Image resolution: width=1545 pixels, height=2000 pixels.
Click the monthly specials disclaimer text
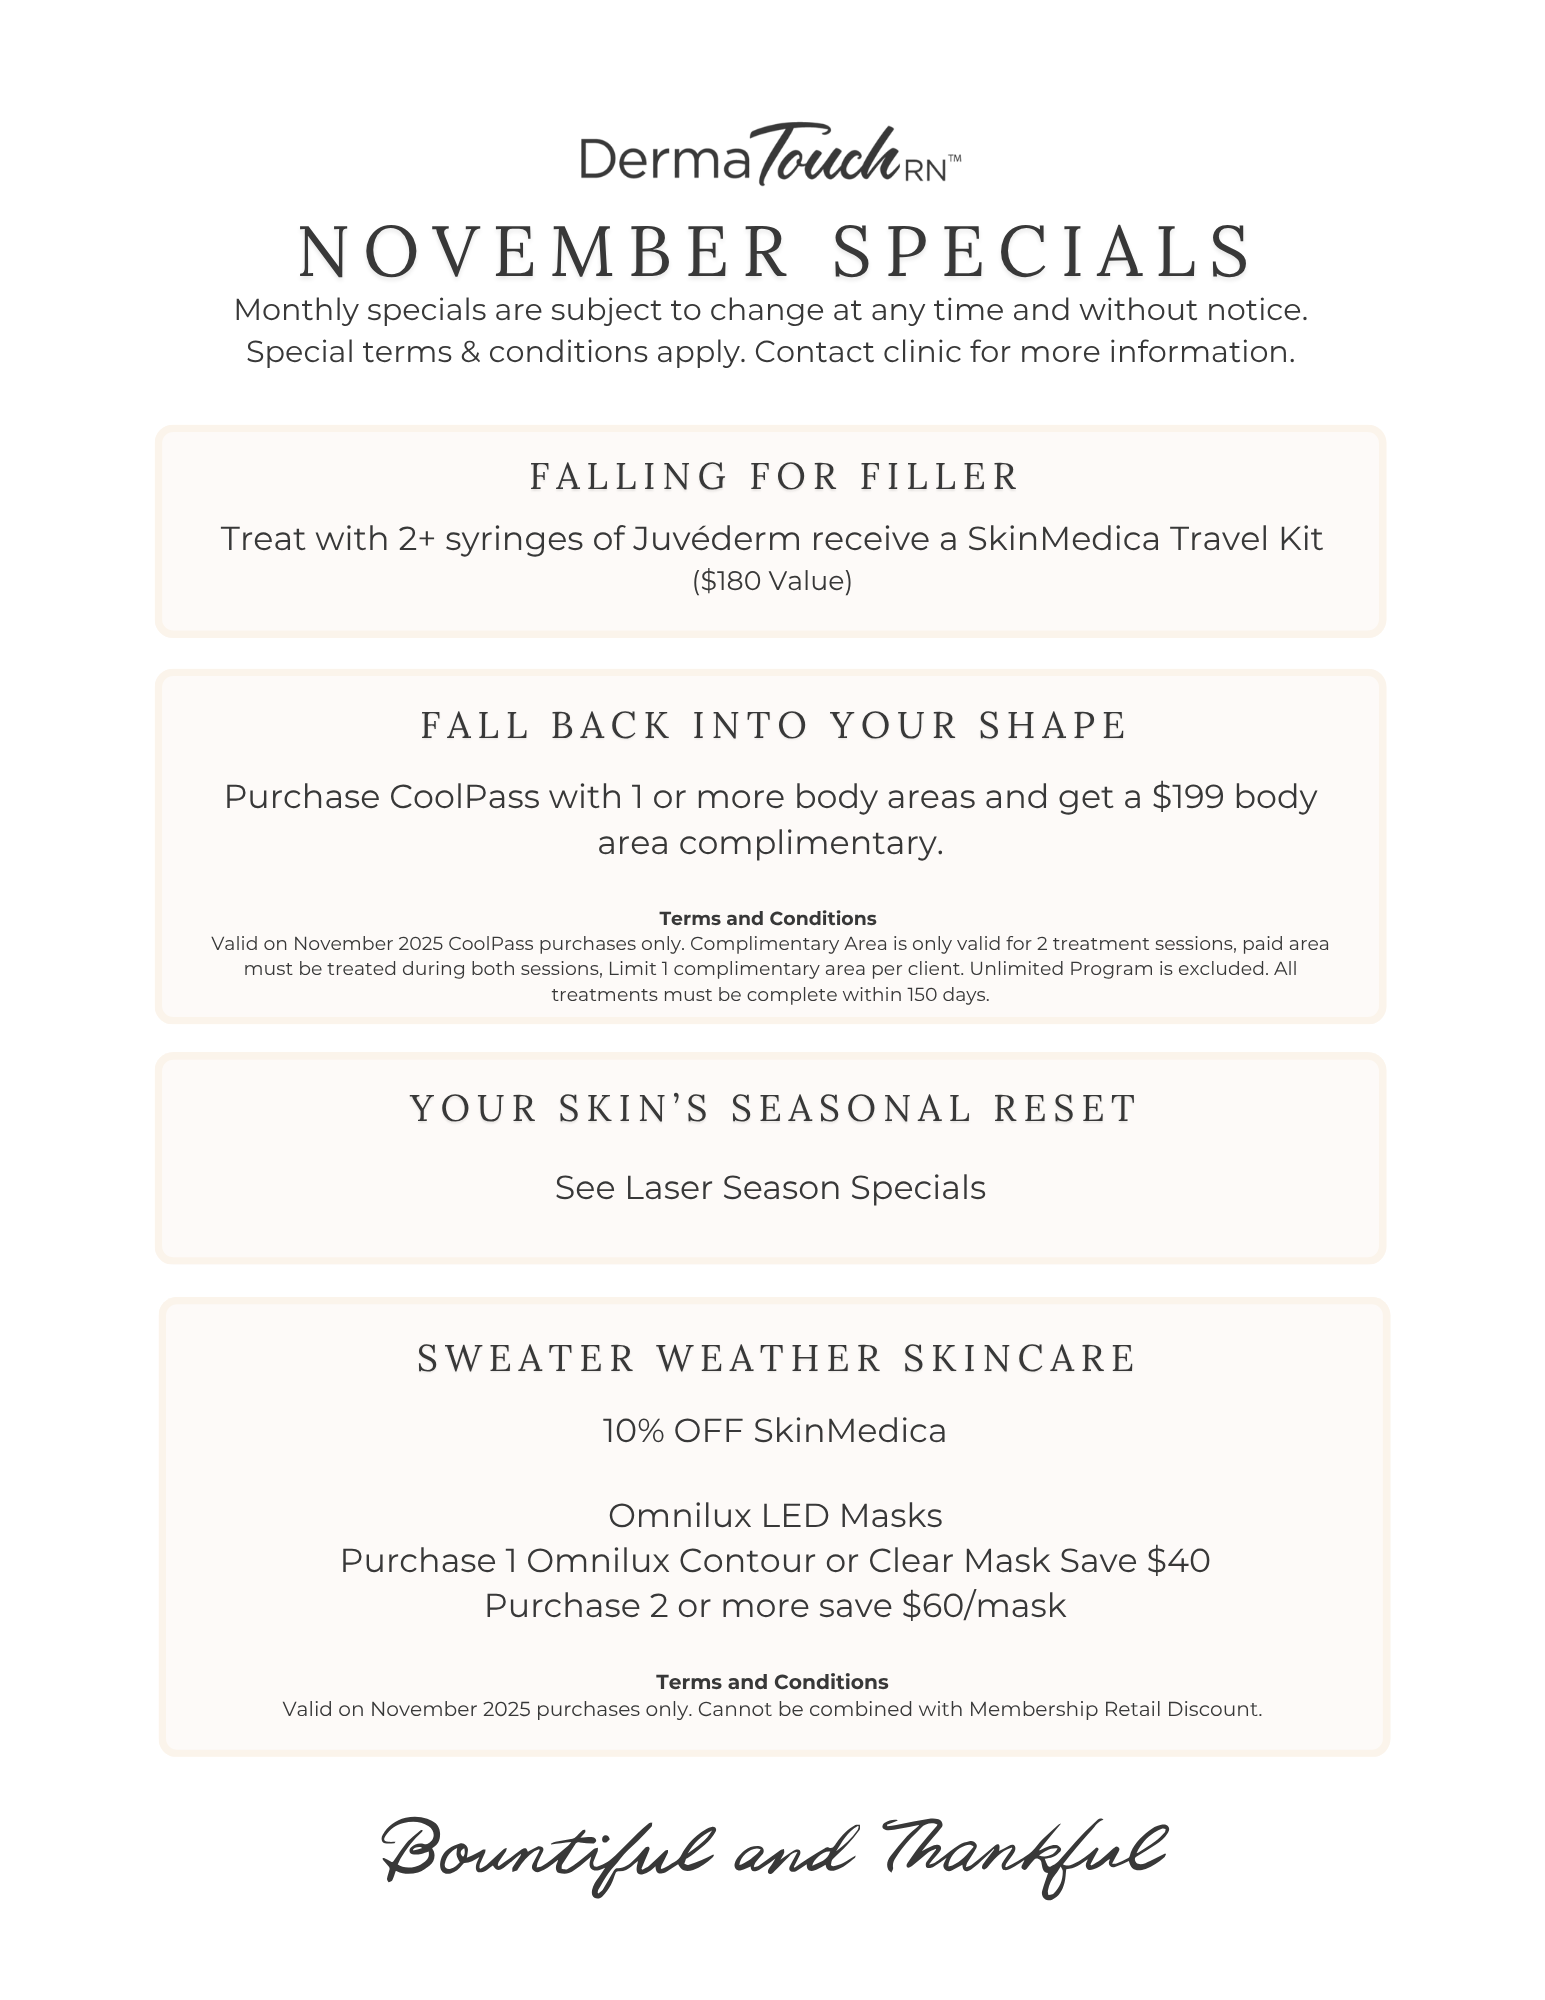pyautogui.click(x=771, y=330)
